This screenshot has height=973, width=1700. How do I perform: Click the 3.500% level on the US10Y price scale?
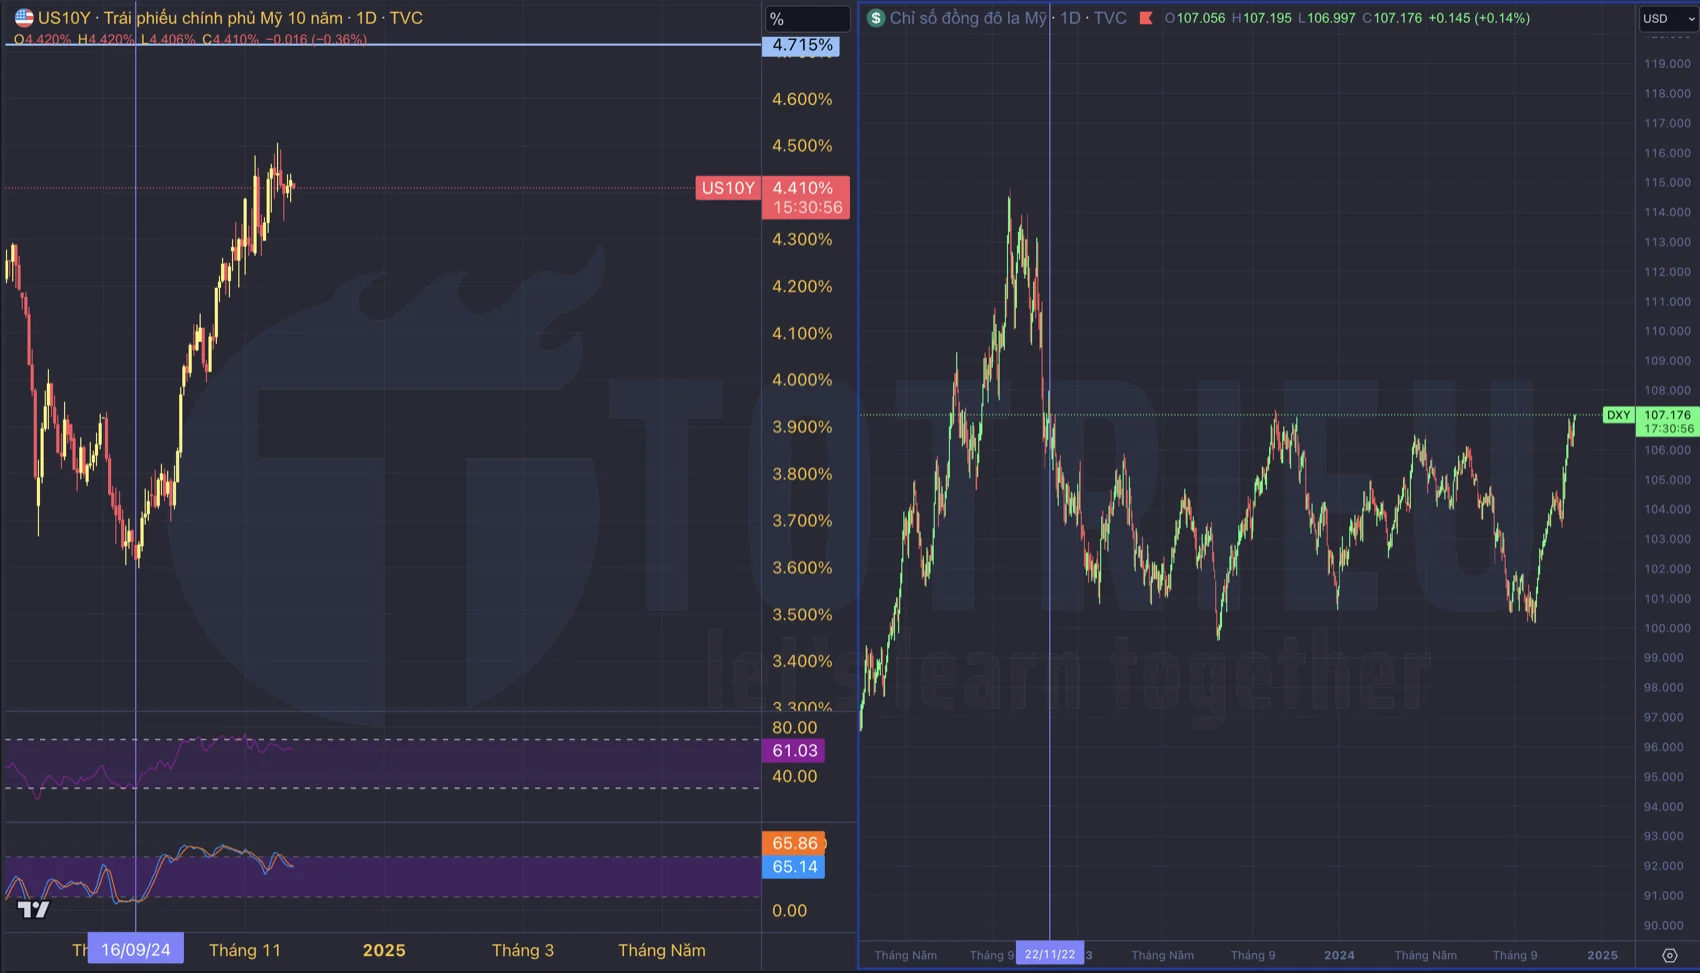[802, 615]
